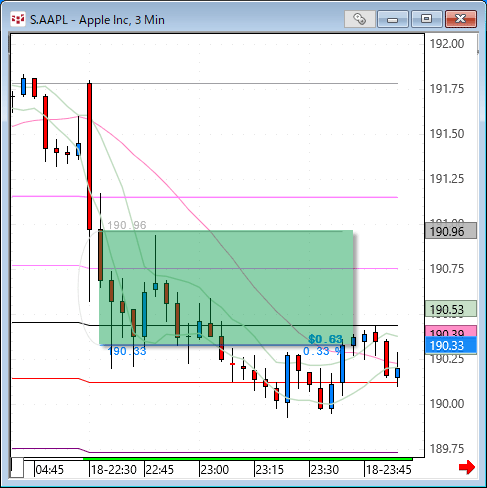Click the 18-22:30 time axis label

pos(114,470)
